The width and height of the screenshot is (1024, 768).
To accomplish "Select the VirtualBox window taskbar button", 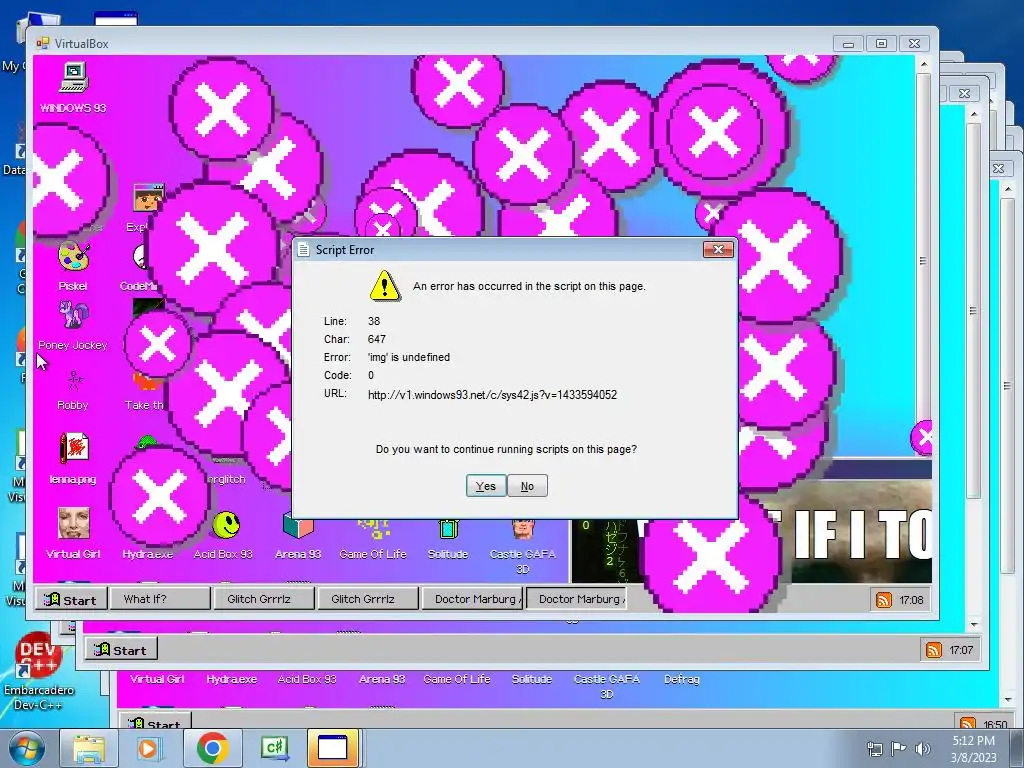I will point(332,748).
